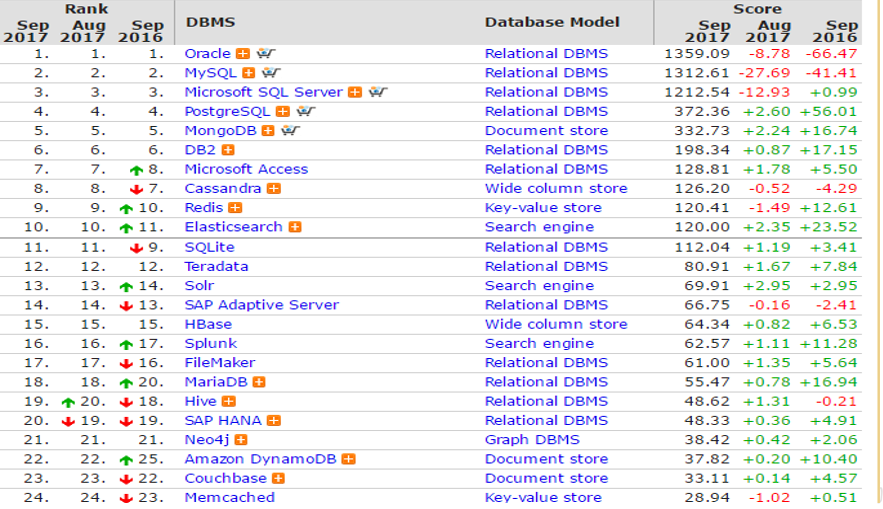
Task: Click the orange plus icon next to Neo4j
Action: pos(241,440)
